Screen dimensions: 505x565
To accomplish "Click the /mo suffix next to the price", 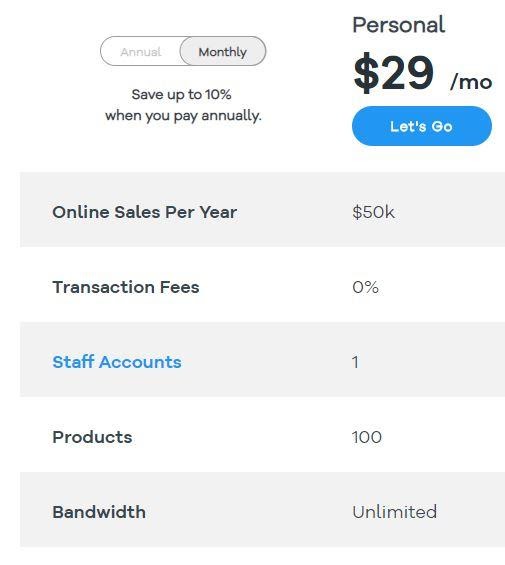I will click(x=471, y=82).
